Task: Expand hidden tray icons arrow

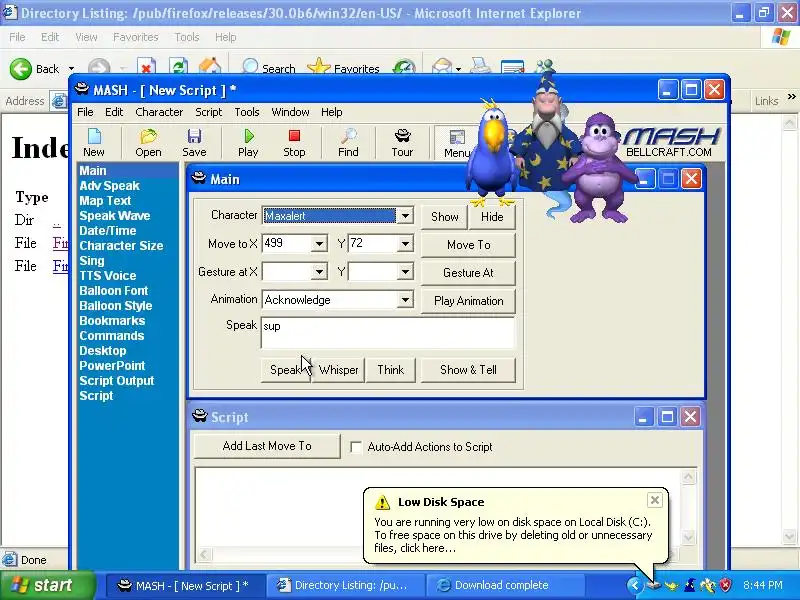Action: click(x=634, y=585)
